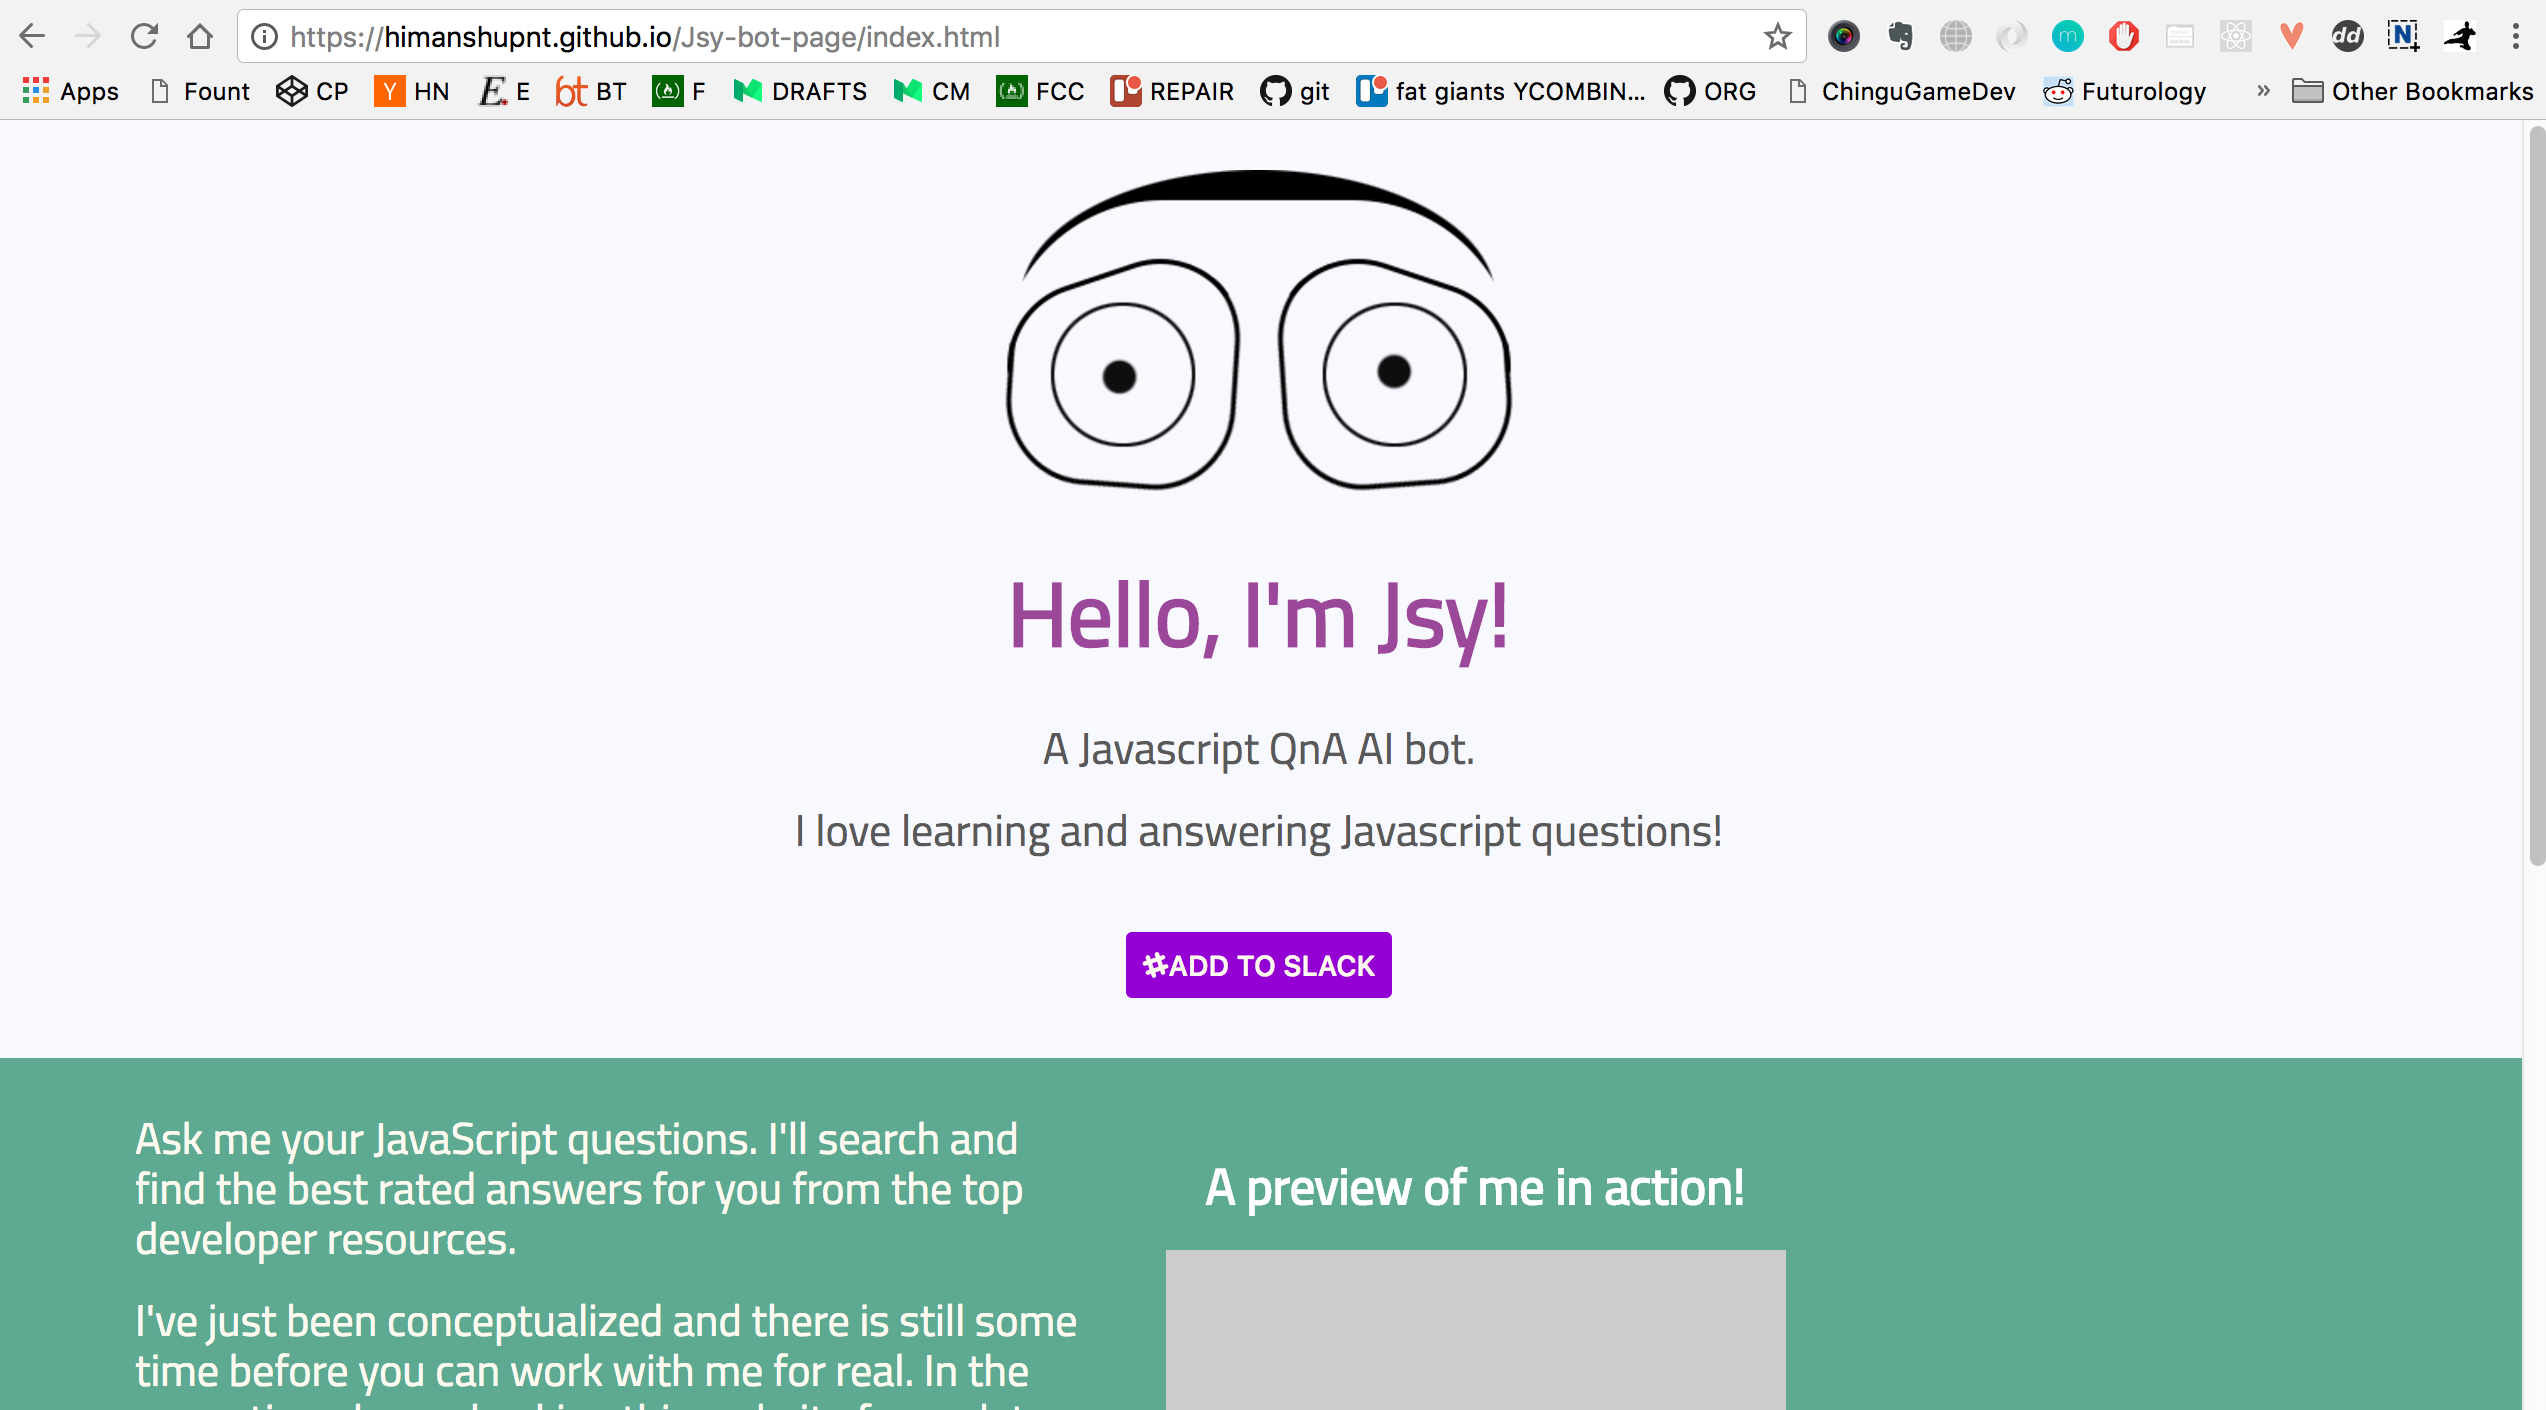The width and height of the screenshot is (2546, 1410).
Task: Open the Nimbus screenshot 'N' extension
Action: pyautogui.click(x=2403, y=37)
